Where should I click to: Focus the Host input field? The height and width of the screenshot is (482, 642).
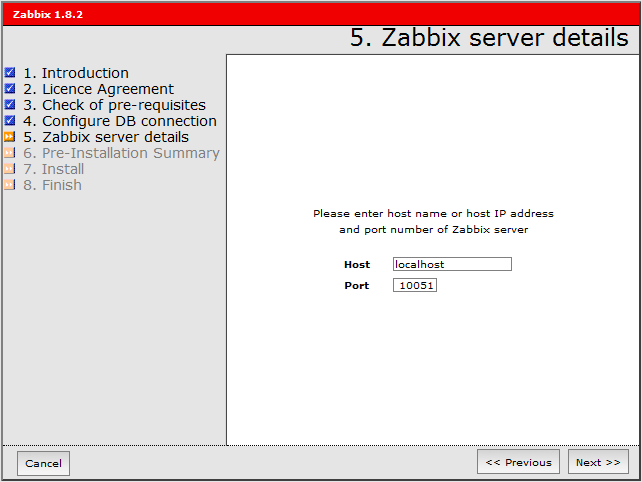[452, 264]
